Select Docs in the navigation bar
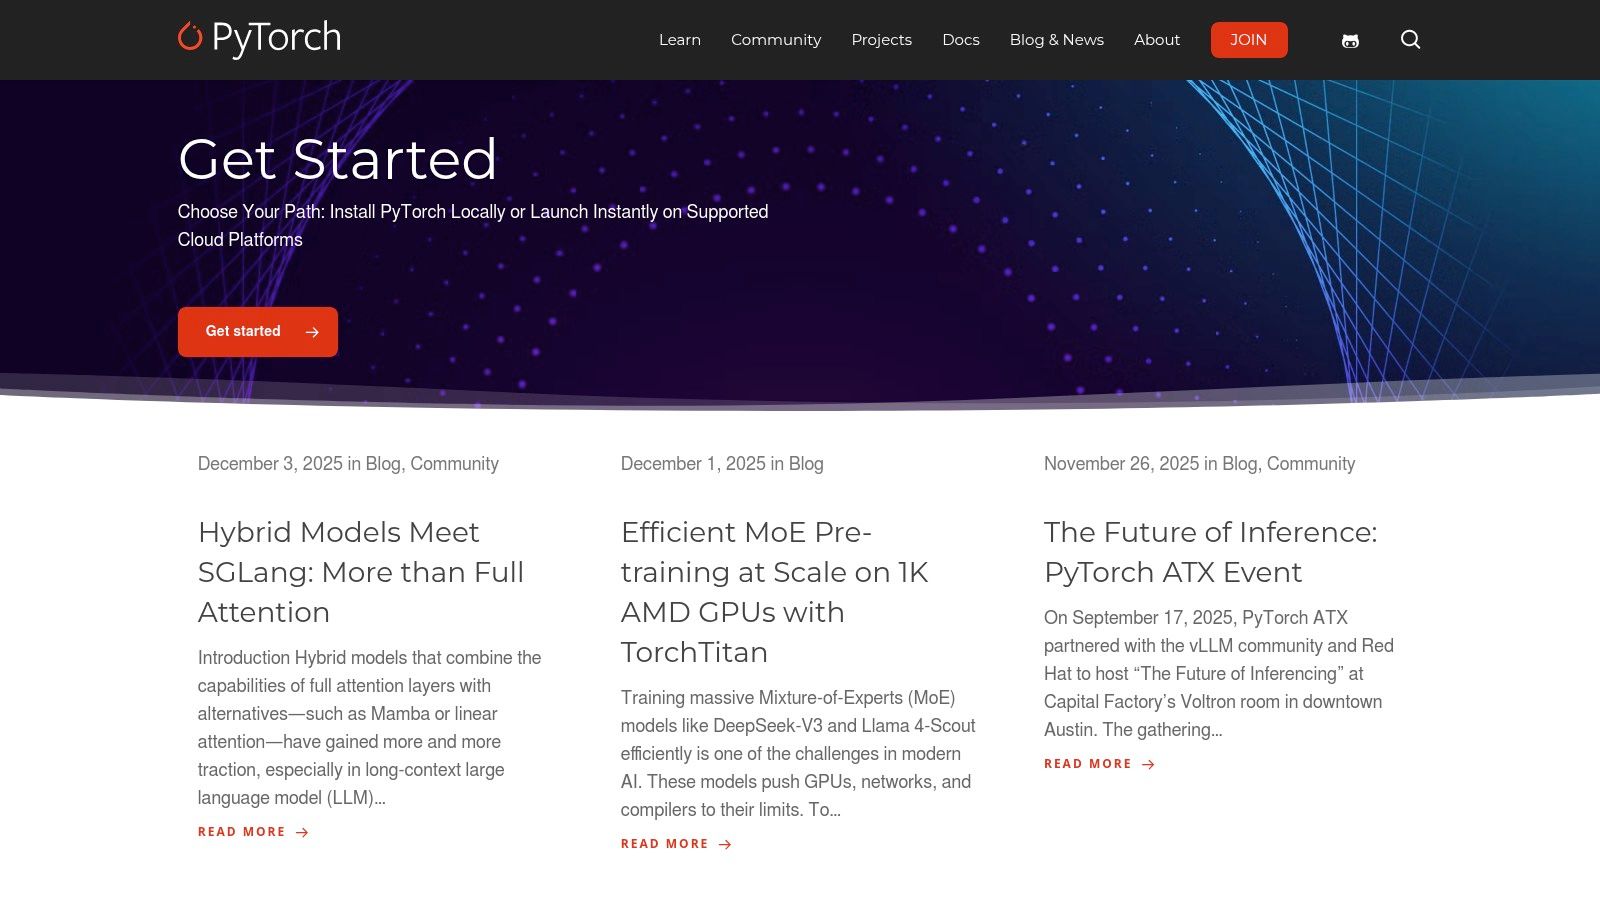Image resolution: width=1600 pixels, height=900 pixels. point(961,40)
